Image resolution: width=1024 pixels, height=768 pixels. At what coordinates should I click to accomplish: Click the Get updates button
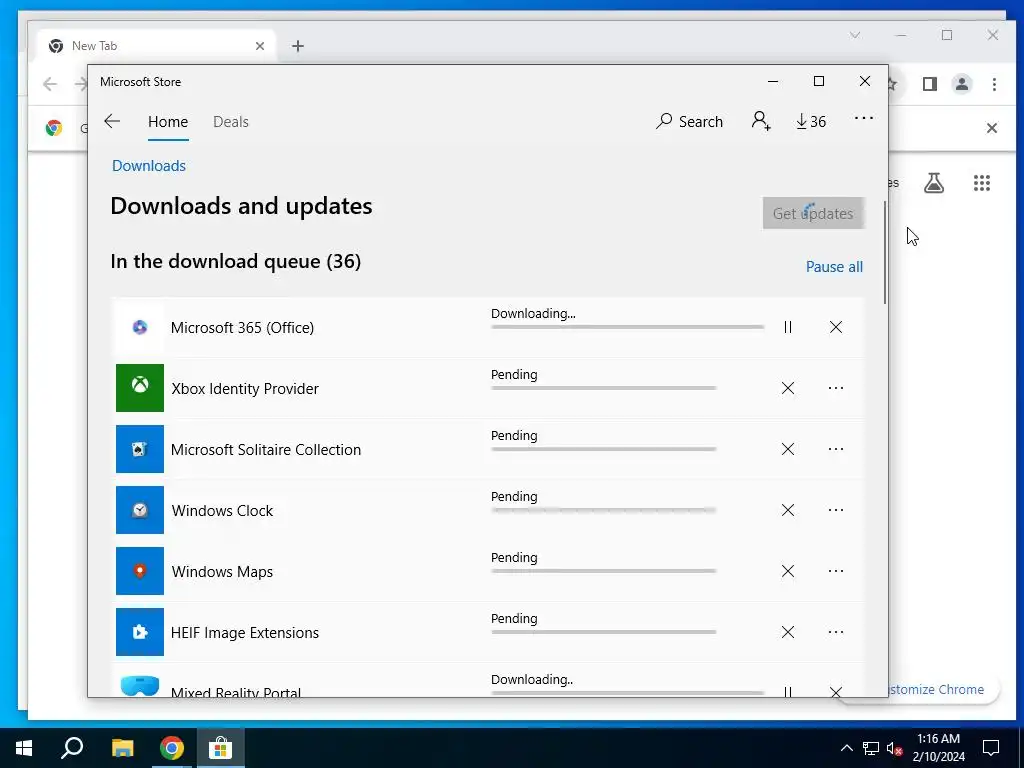coord(813,214)
